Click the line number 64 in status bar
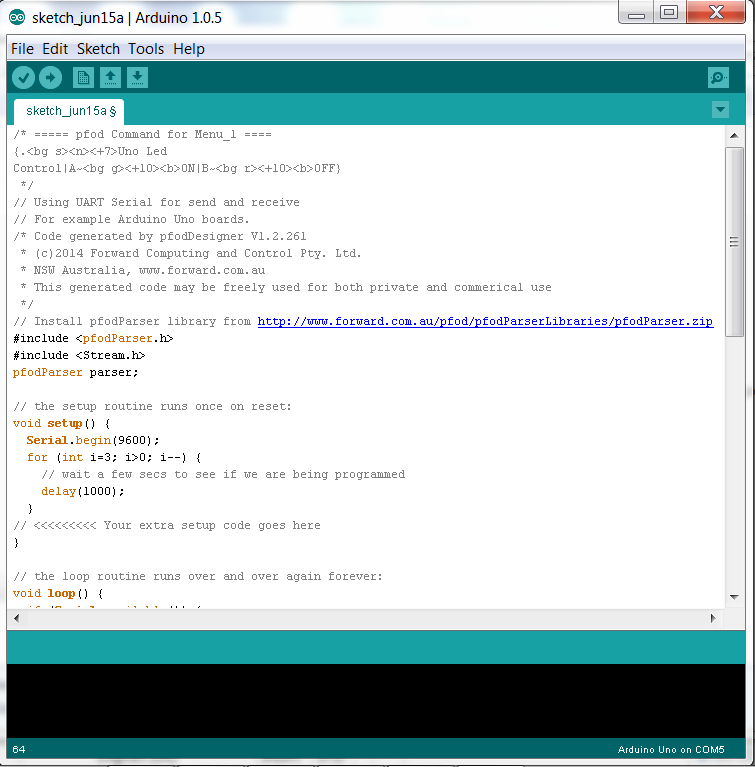Viewport: 755px width, 767px height. [19, 750]
